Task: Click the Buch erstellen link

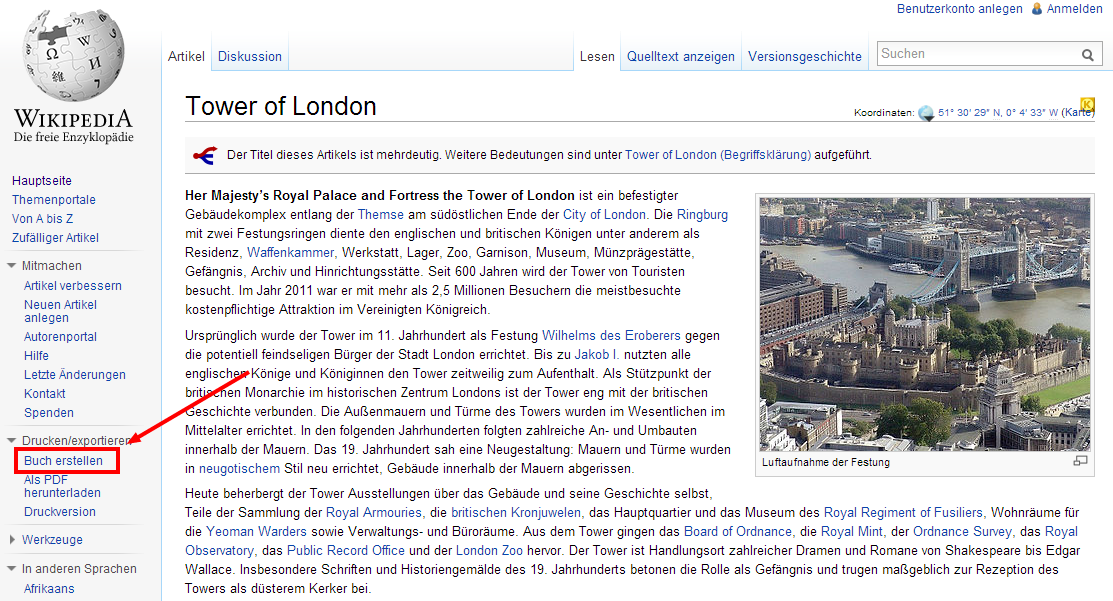Action: point(63,461)
